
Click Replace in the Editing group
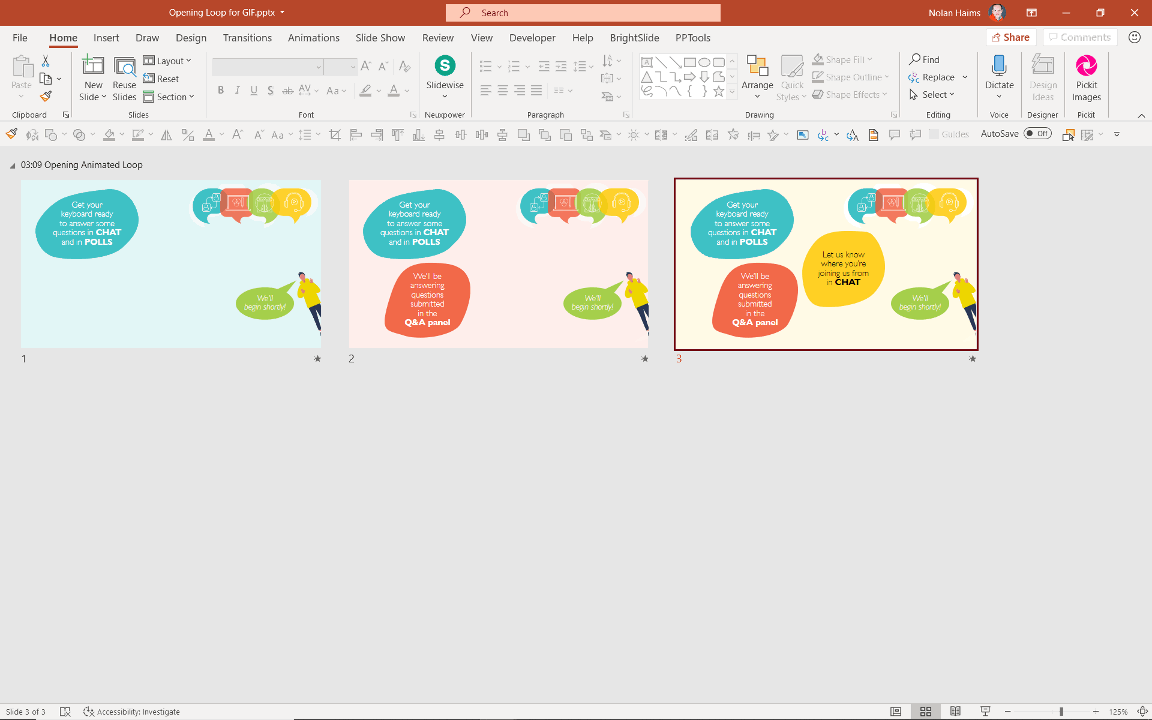936,77
